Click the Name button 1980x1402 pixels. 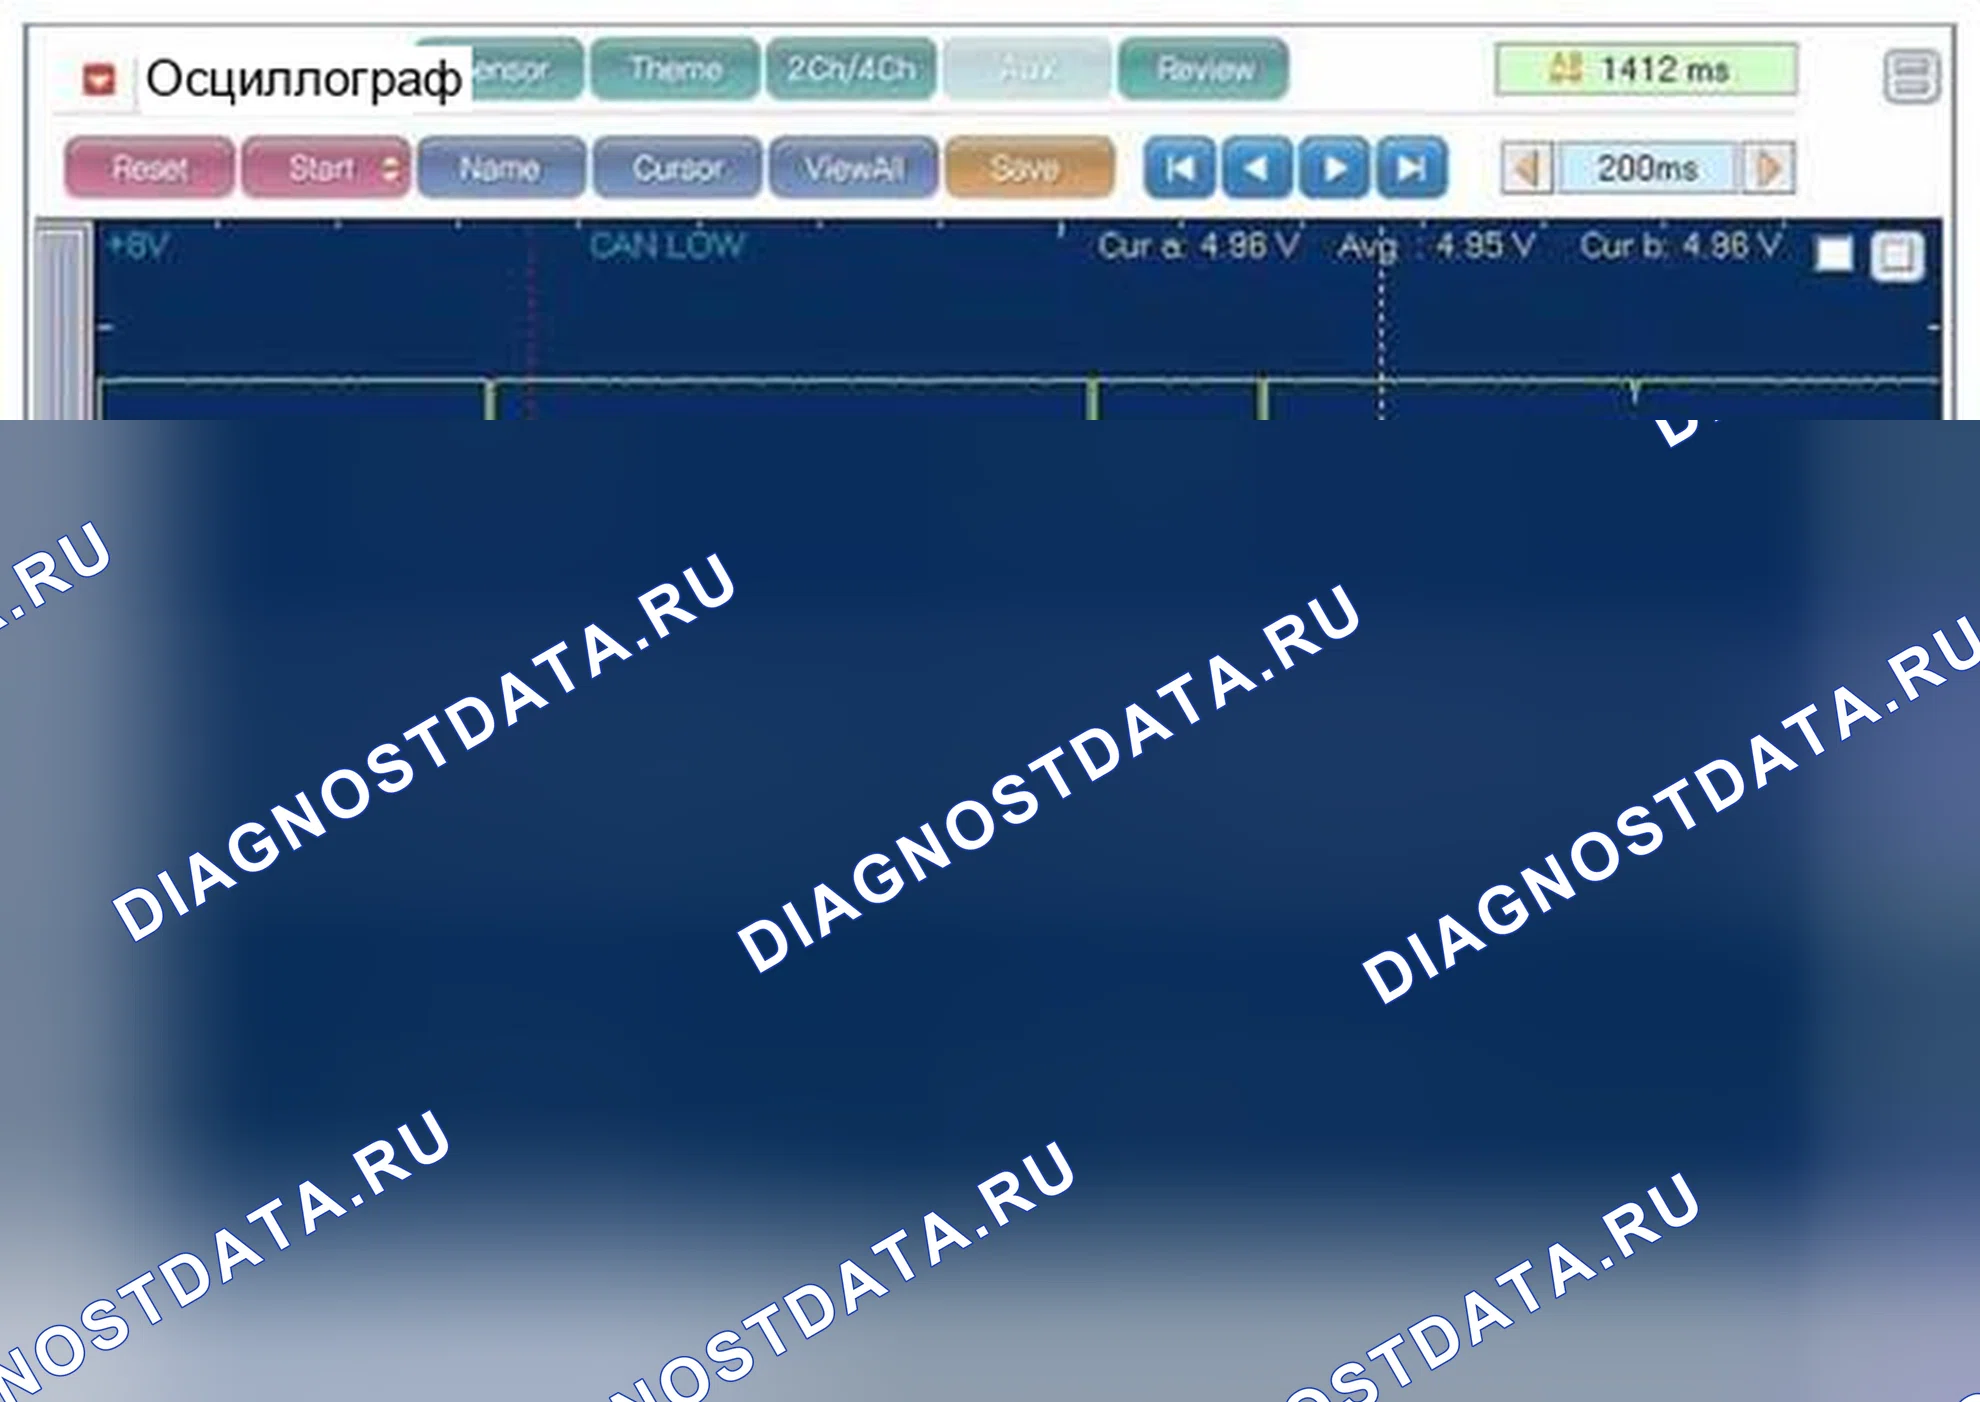tap(501, 167)
